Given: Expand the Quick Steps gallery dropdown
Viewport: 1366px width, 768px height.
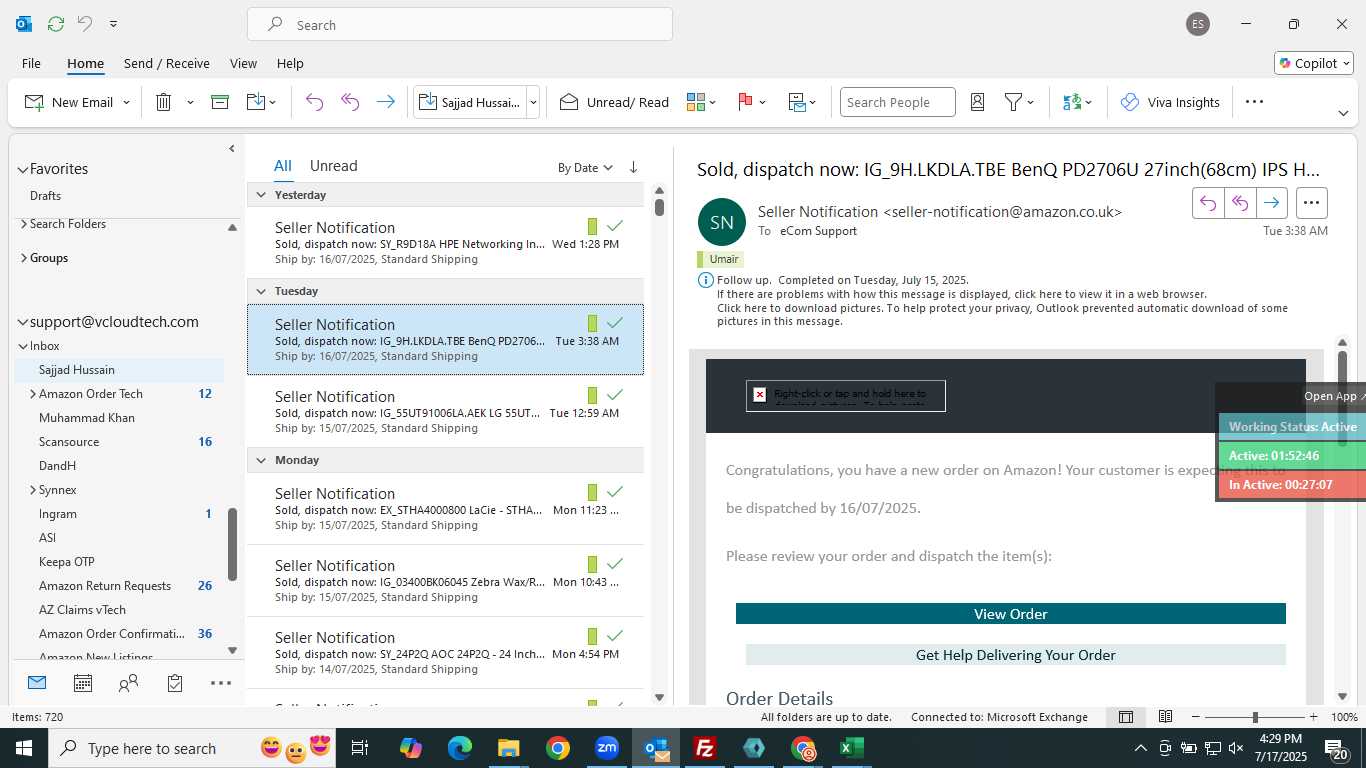Looking at the screenshot, I should 533,102.
